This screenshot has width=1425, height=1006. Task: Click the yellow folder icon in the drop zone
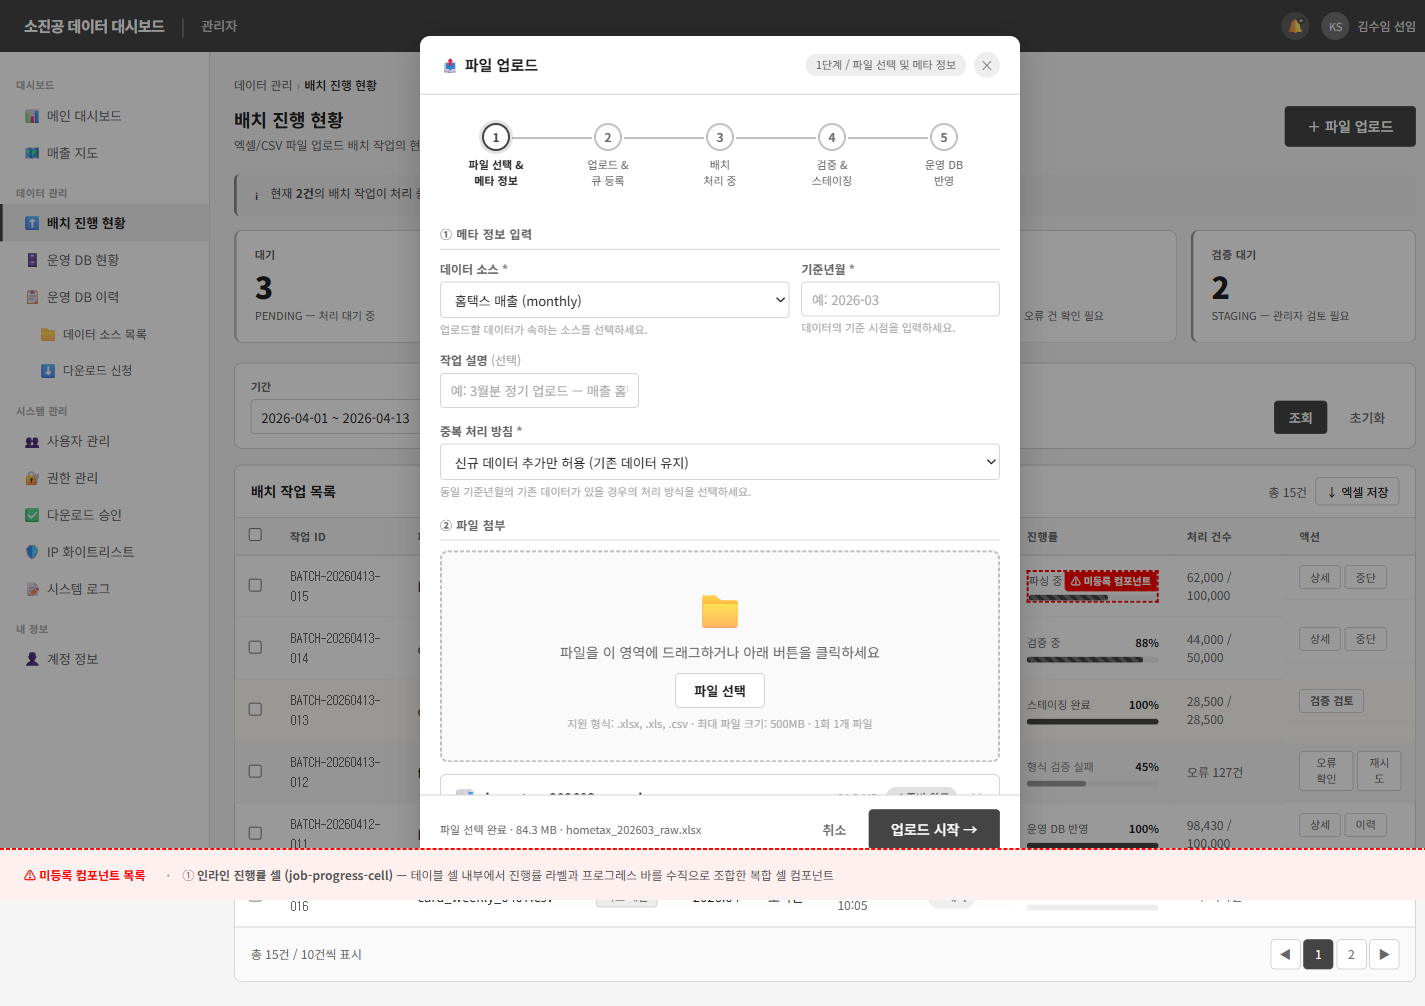tap(720, 611)
